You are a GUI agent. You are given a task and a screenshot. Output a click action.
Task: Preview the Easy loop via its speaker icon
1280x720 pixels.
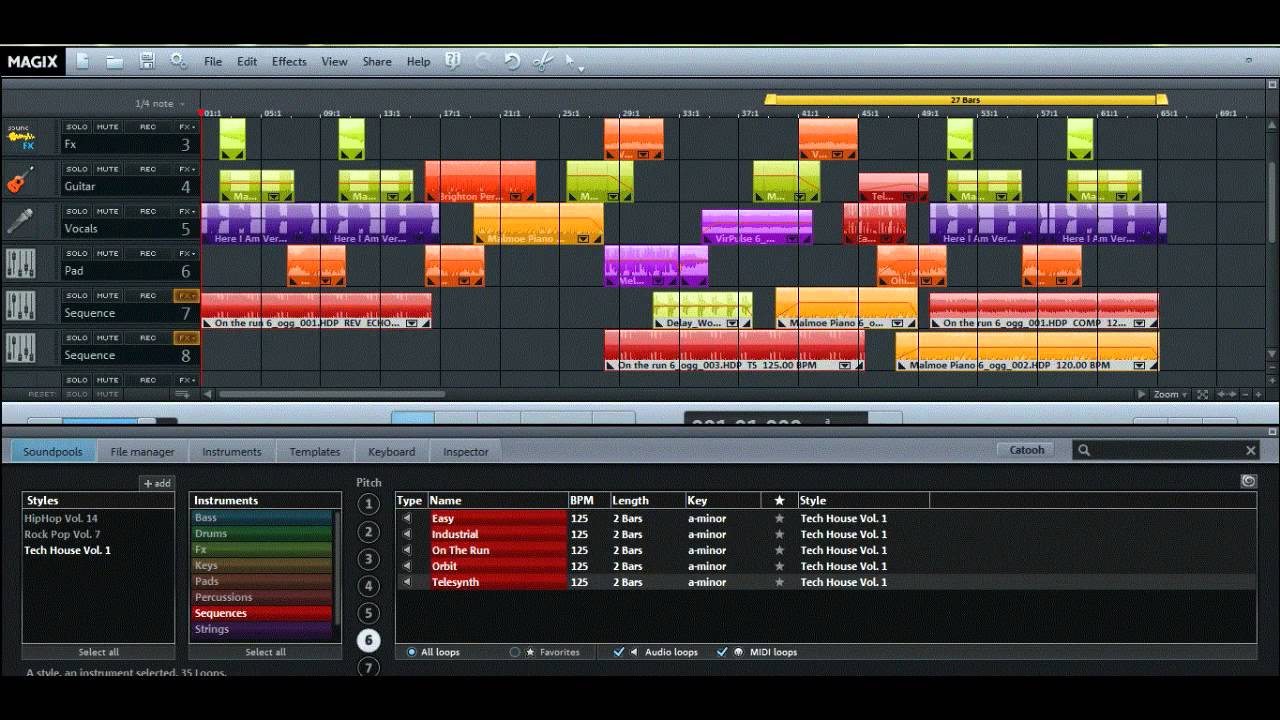pyautogui.click(x=406, y=518)
